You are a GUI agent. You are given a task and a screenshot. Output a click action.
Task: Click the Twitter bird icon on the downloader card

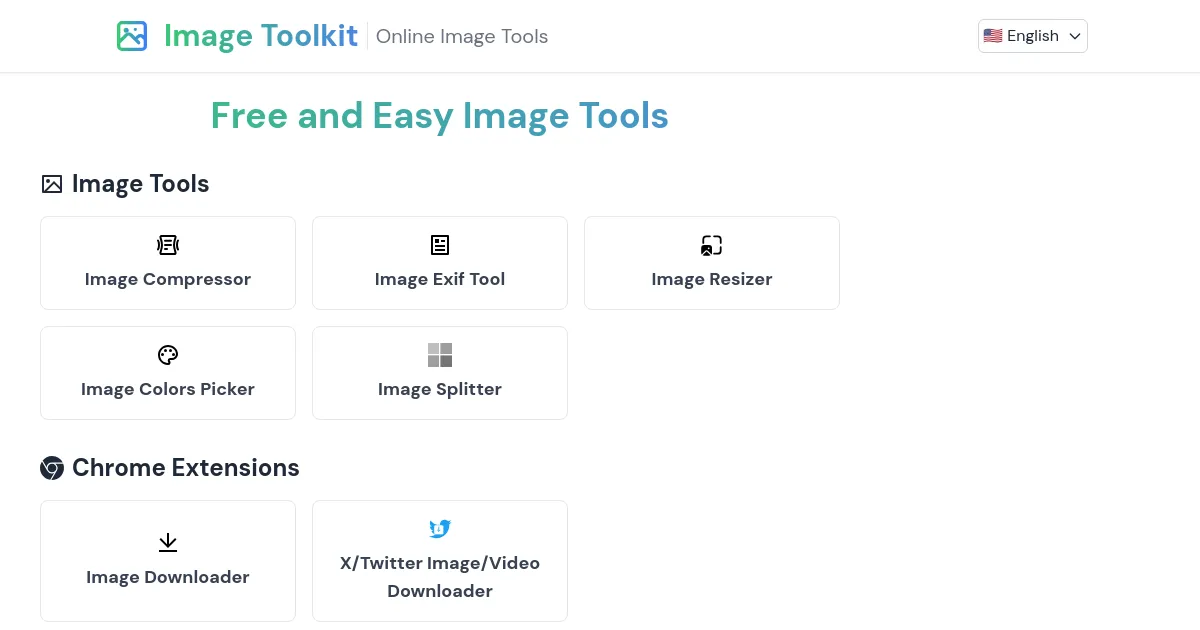[440, 529]
